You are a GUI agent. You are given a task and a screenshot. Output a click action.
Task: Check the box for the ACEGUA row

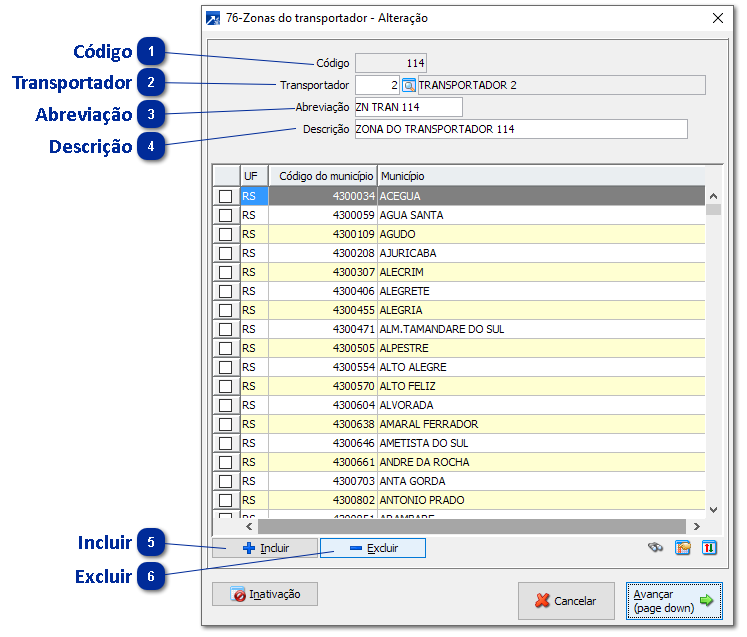click(x=225, y=196)
